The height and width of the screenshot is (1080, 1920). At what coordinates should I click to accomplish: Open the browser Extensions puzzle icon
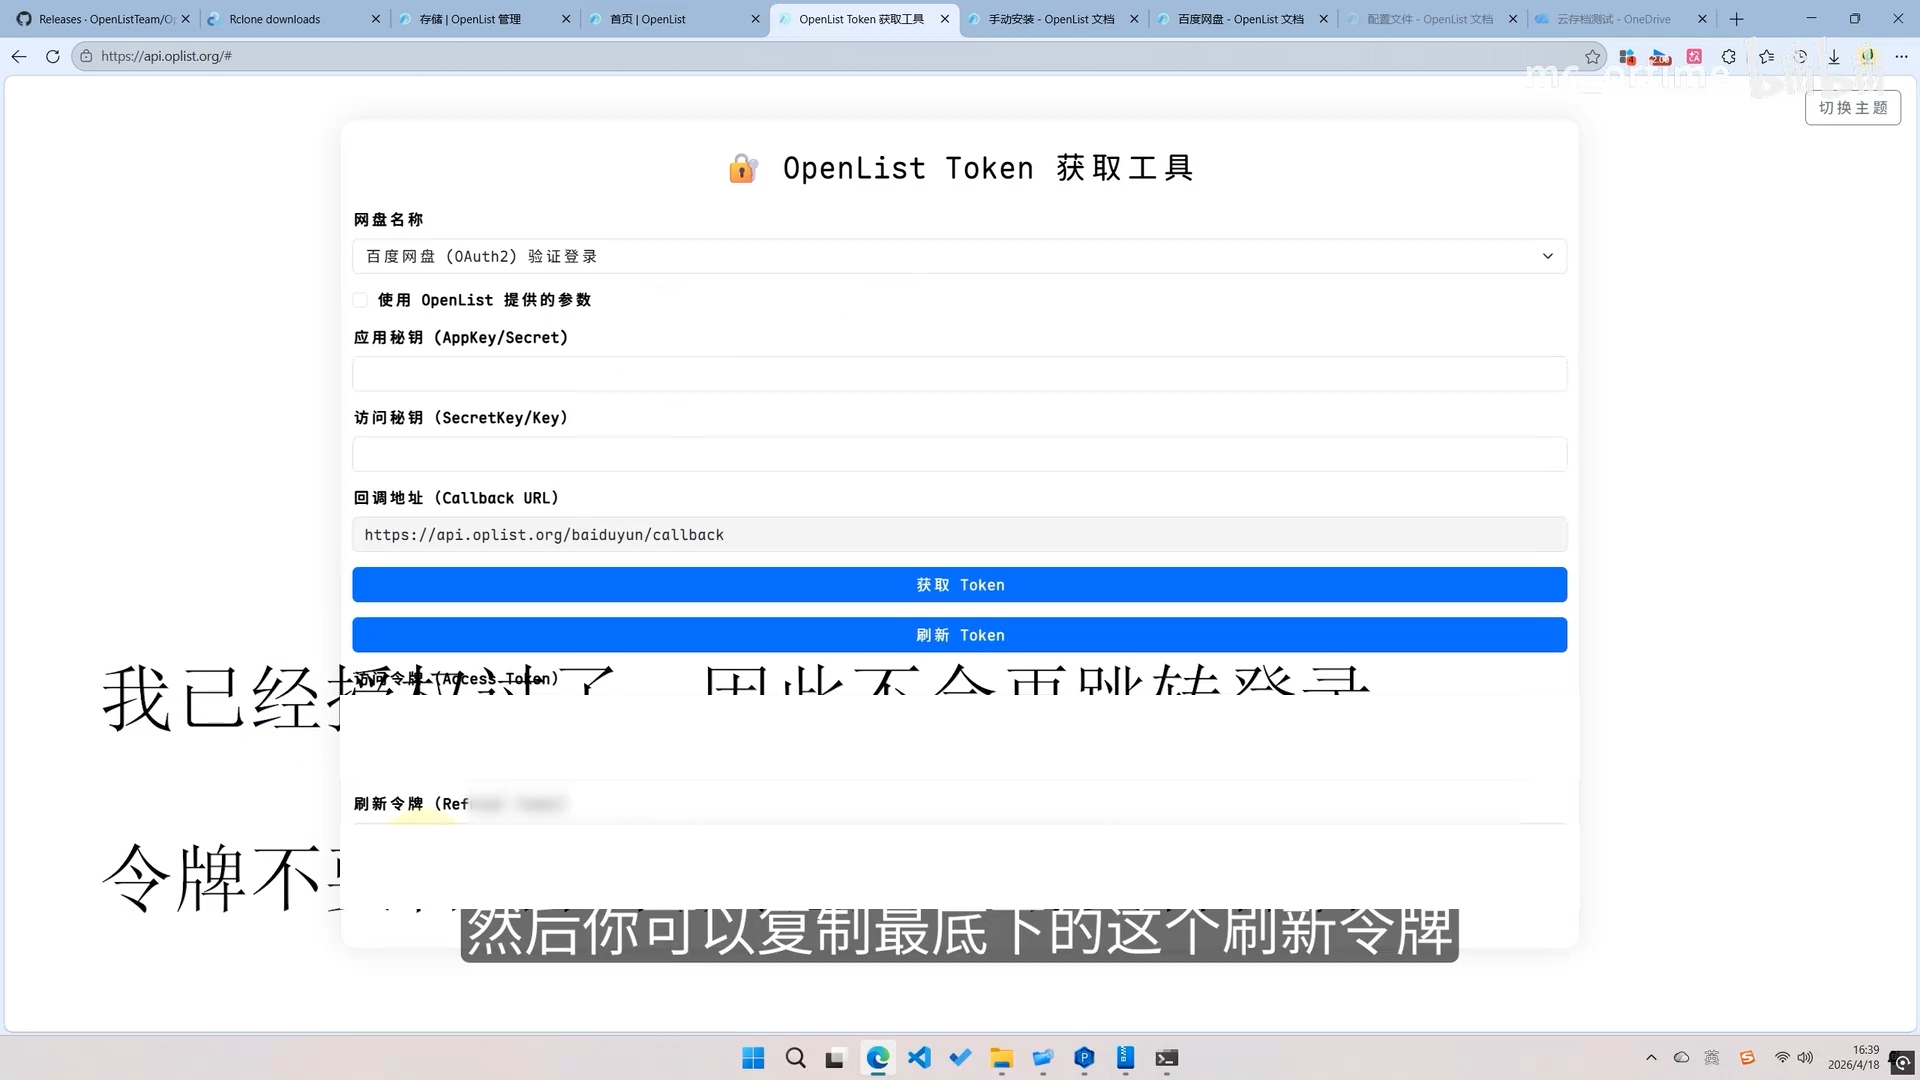pyautogui.click(x=1728, y=57)
